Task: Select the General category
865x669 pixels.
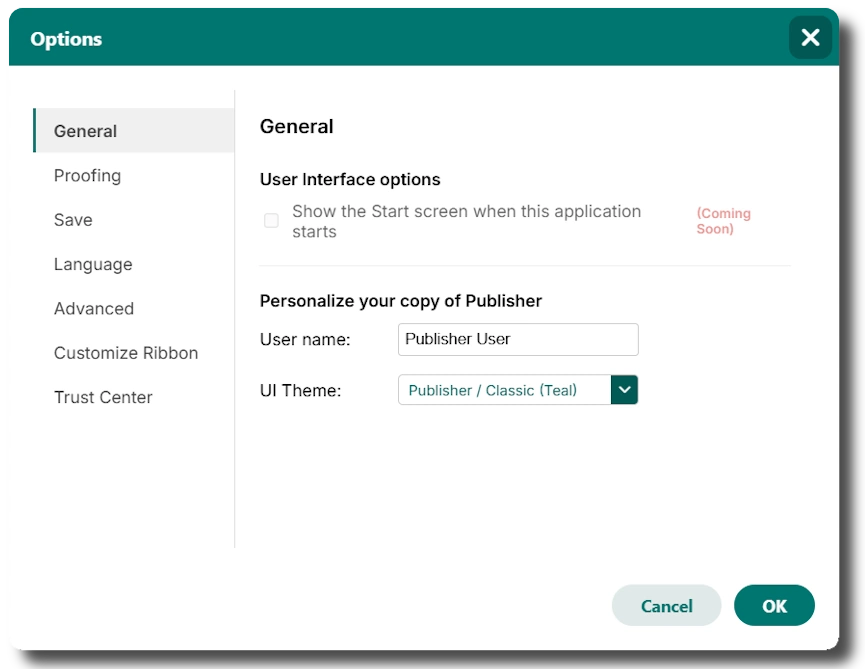Action: tap(134, 131)
